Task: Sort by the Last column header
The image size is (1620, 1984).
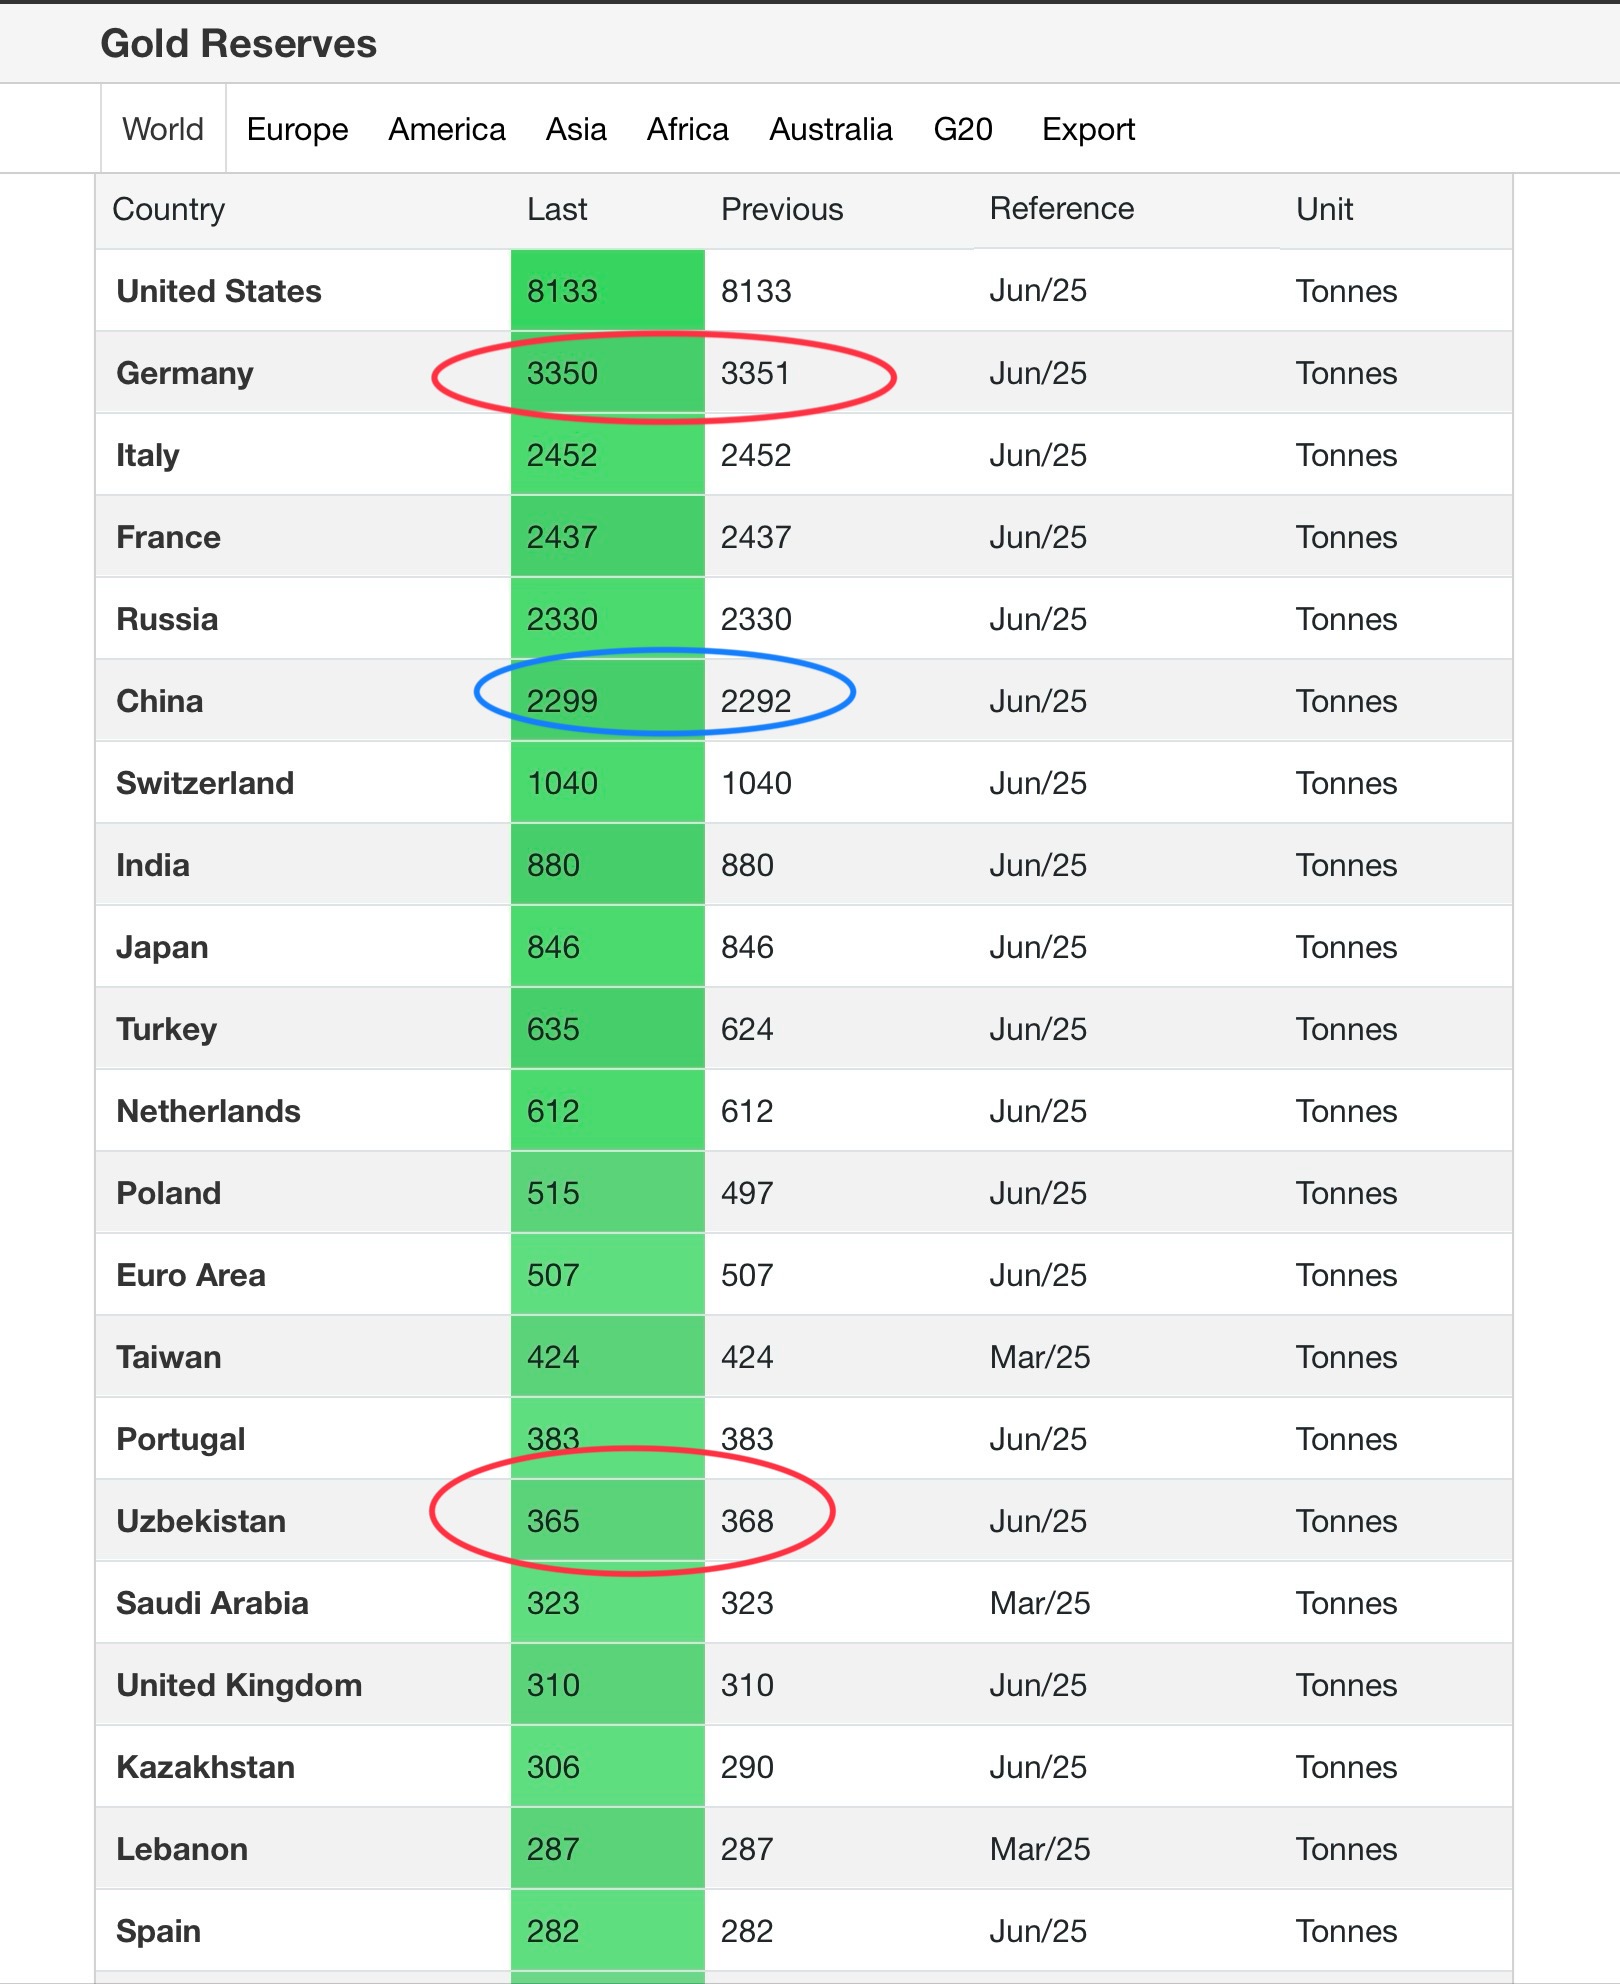Action: [x=557, y=209]
